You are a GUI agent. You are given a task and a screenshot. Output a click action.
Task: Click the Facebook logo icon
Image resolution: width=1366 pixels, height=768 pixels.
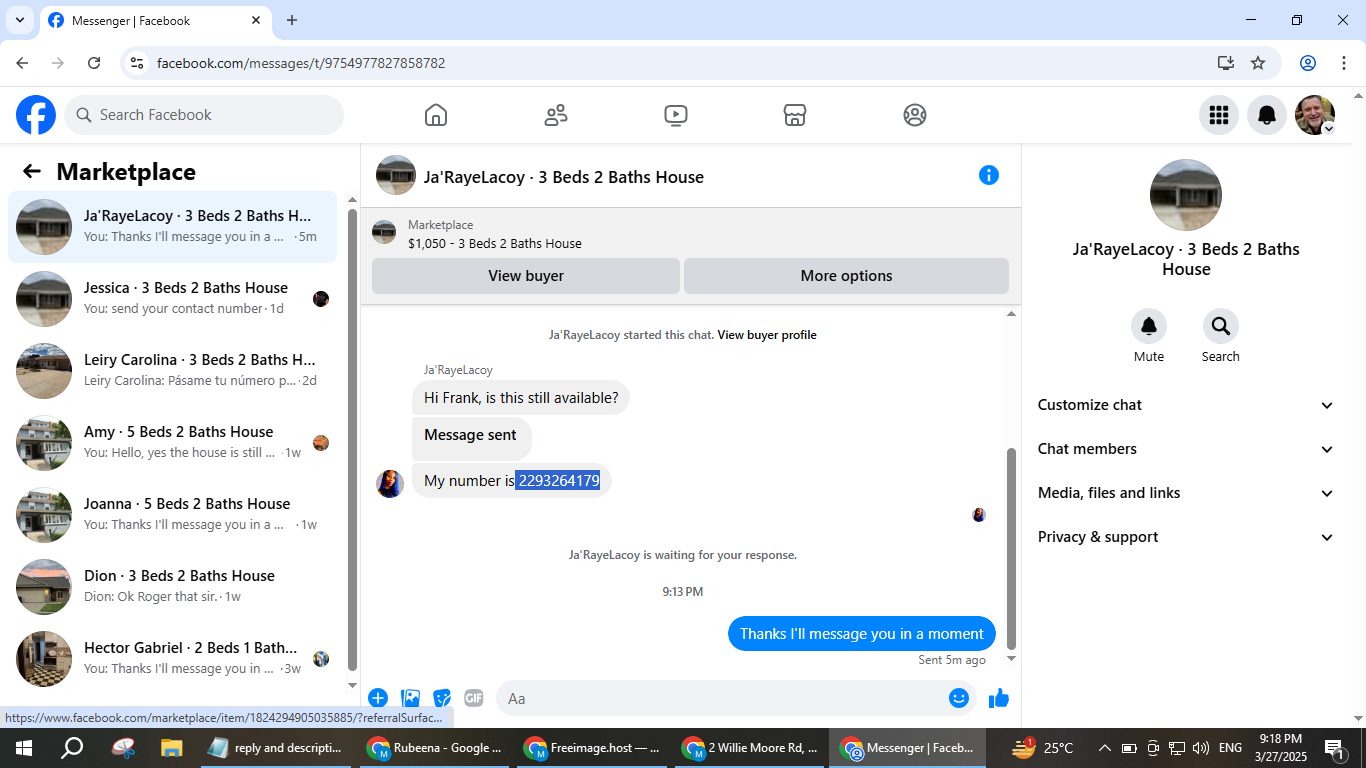point(36,115)
